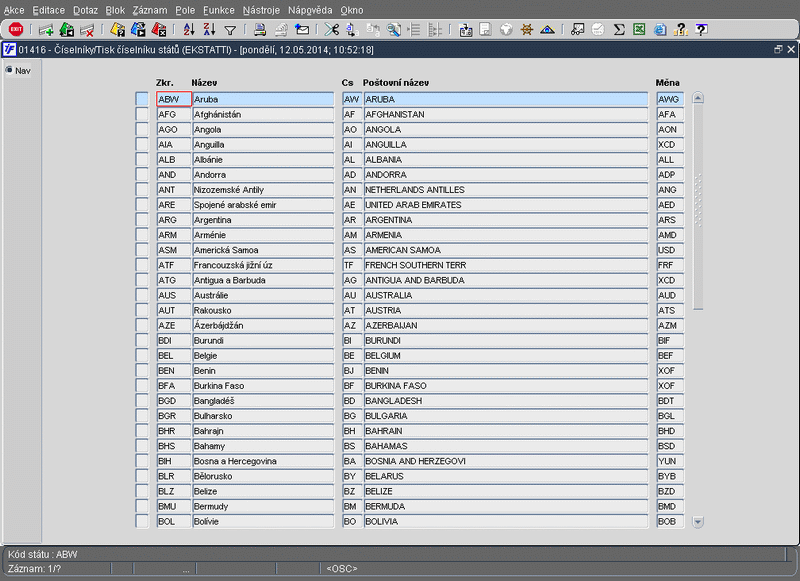Click the NETHERLANDS ANTILLES postal name field
Viewport: 800px width, 581px height.
[506, 190]
